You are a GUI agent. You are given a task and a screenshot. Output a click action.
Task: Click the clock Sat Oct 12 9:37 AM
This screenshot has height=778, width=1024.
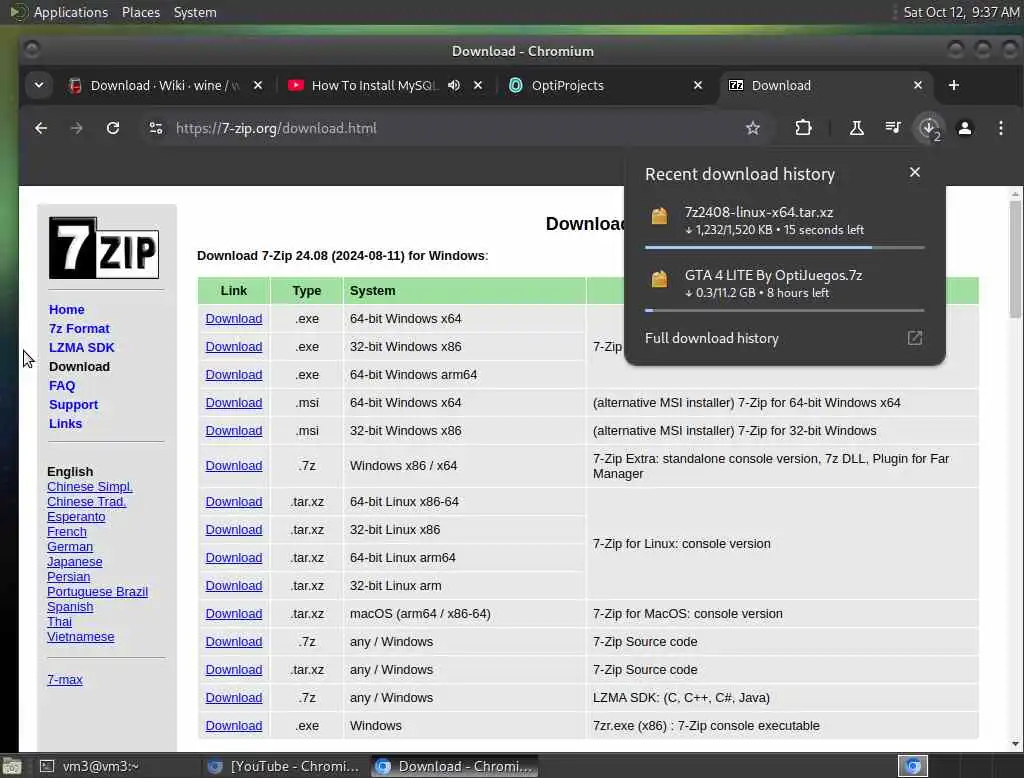coord(961,12)
